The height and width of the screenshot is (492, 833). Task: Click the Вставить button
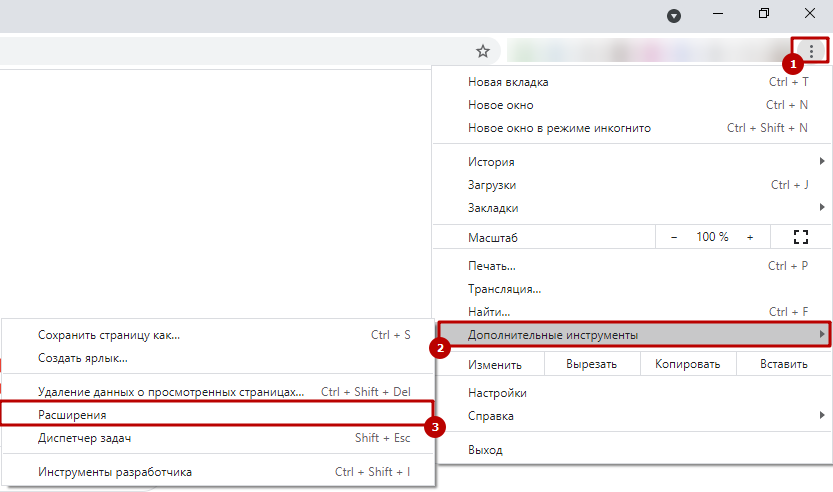coord(783,364)
